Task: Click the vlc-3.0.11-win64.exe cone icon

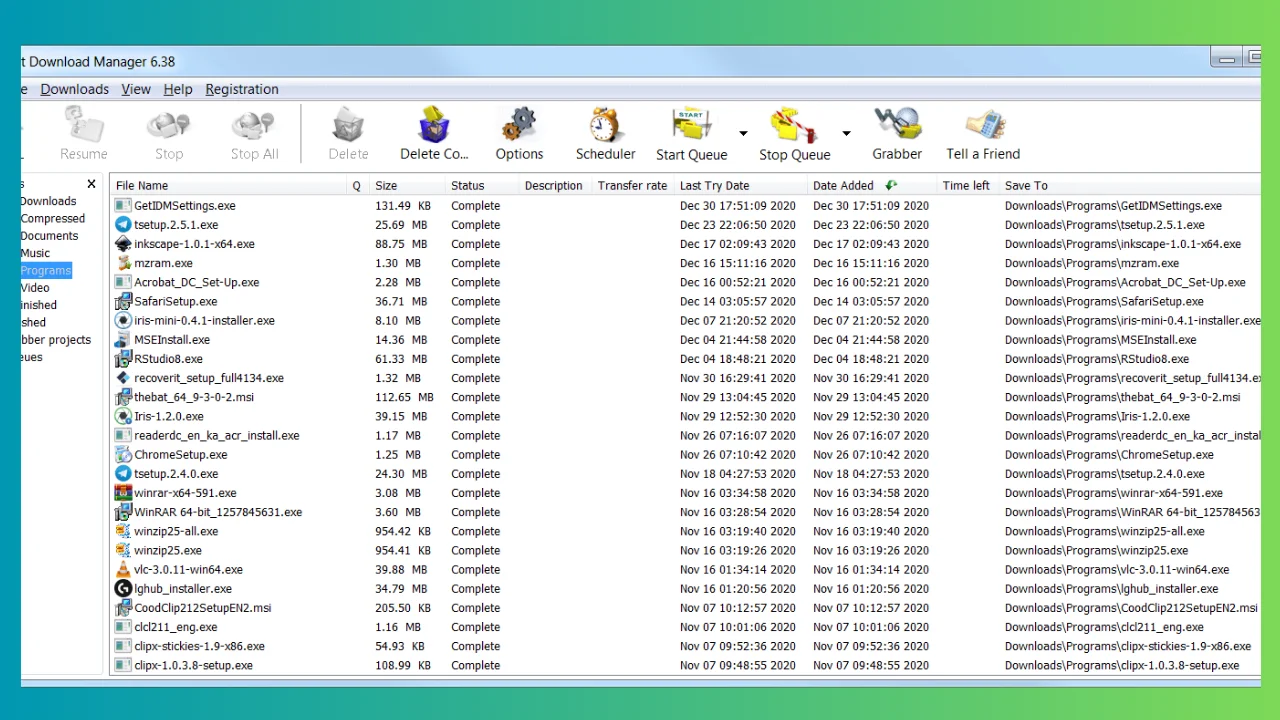Action: [x=123, y=569]
